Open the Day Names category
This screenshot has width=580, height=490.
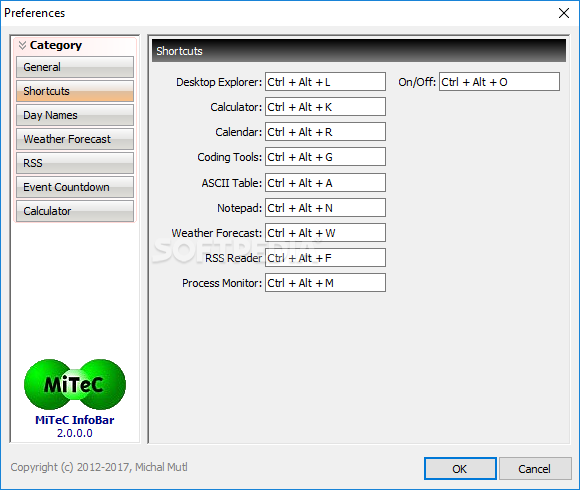[x=75, y=115]
